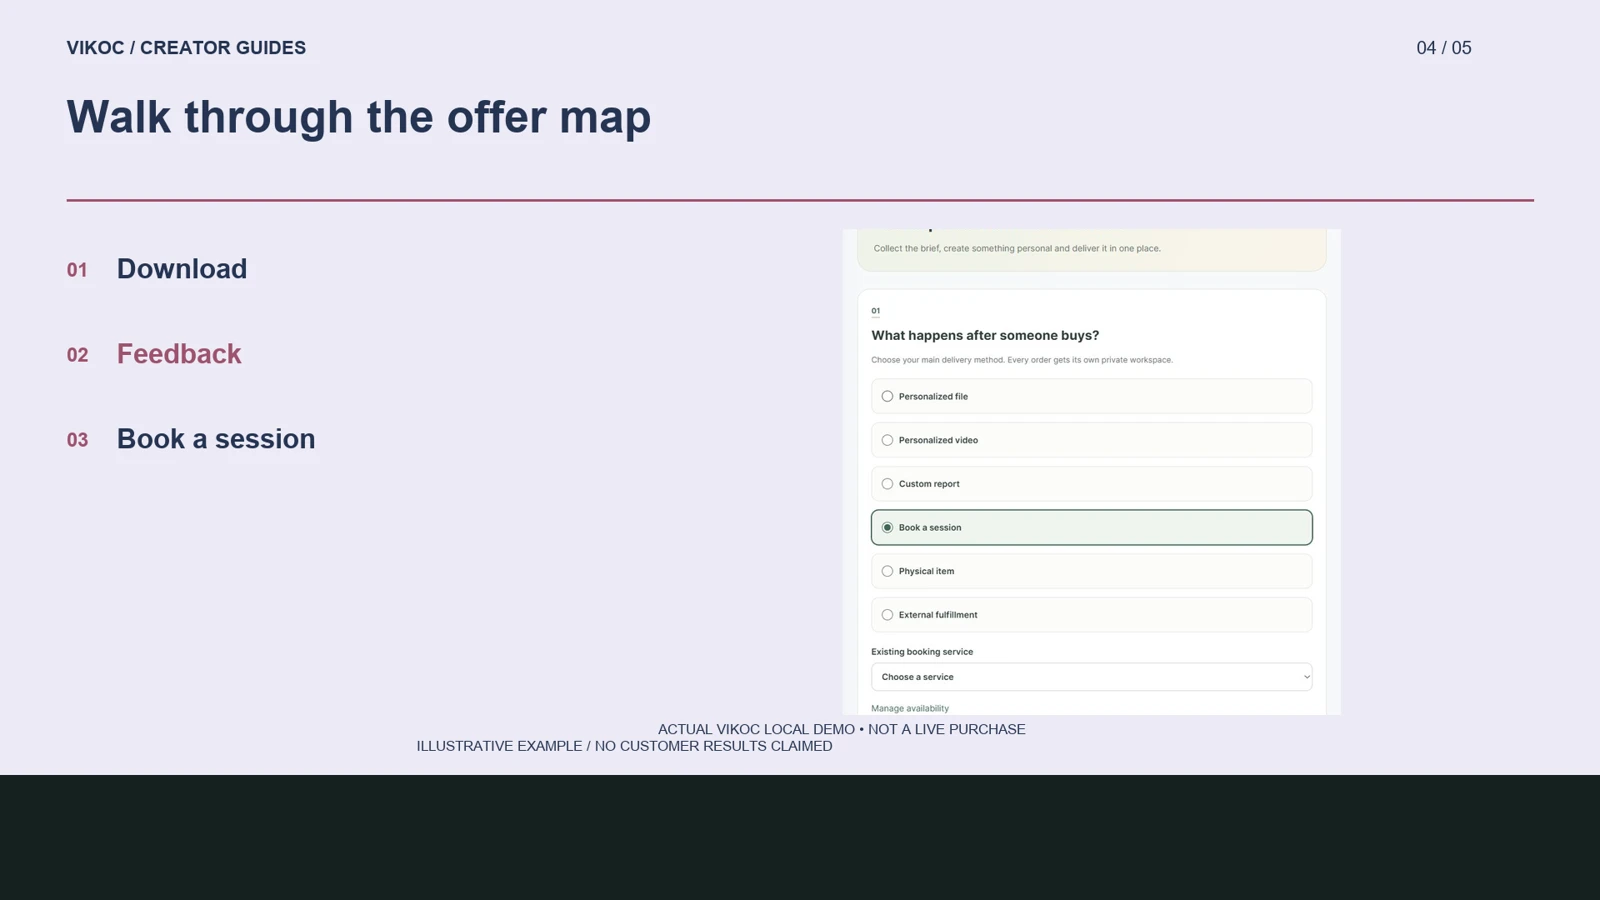
Task: Click the VIKOC / CREATOR GUIDES header text
Action: coord(186,48)
